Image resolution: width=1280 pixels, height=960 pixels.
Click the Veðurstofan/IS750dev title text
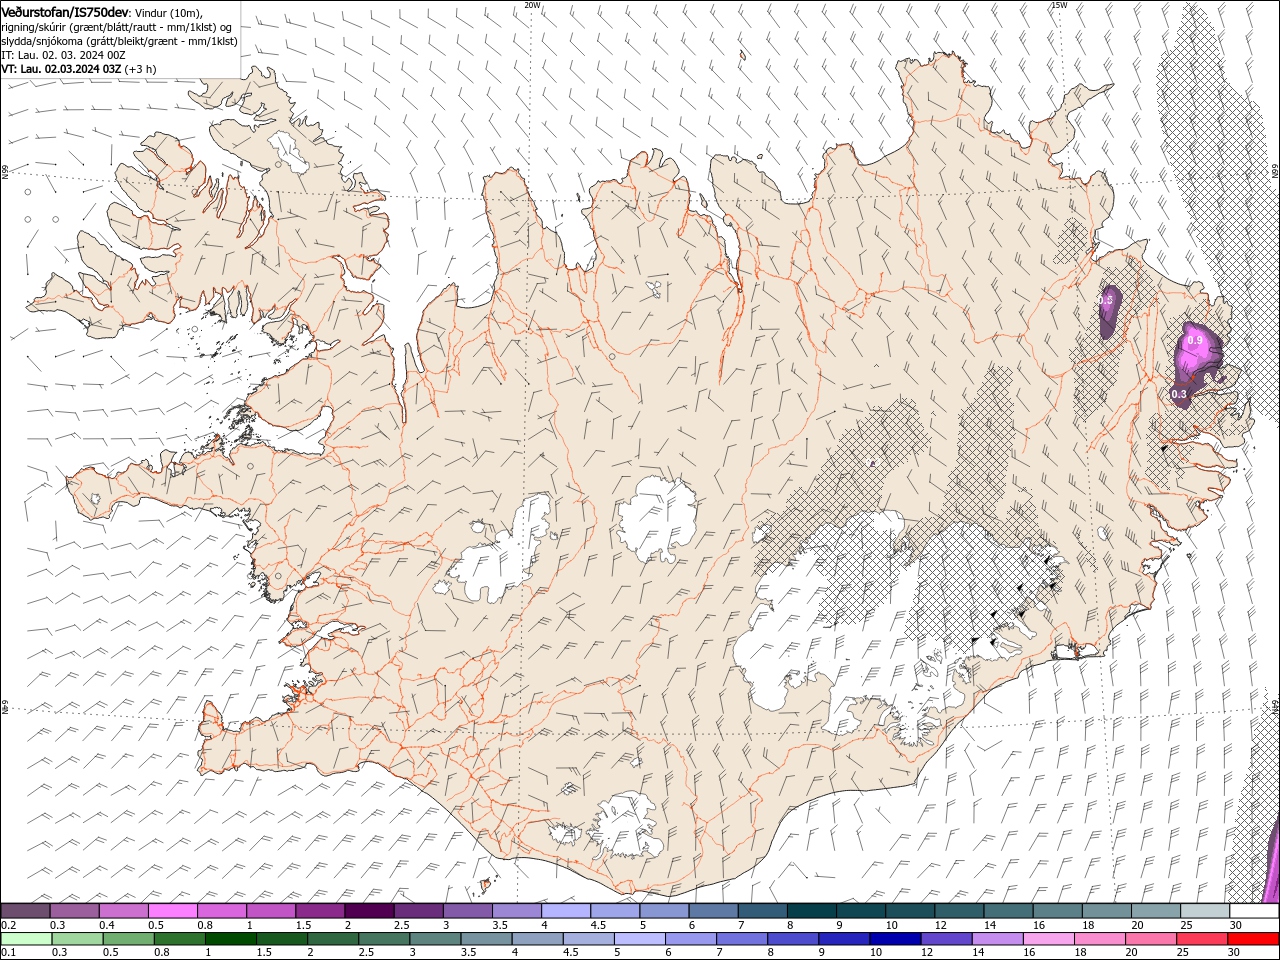tap(65, 12)
